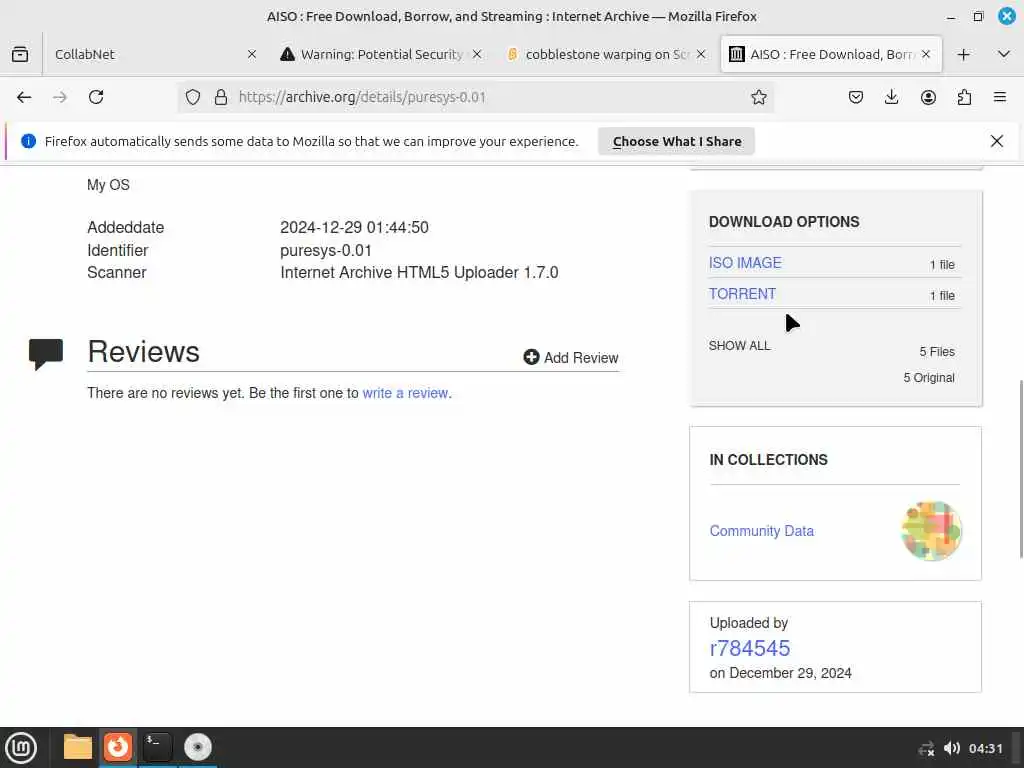Close the CollabNet tab
Screen dimensions: 1024x768
point(252,54)
